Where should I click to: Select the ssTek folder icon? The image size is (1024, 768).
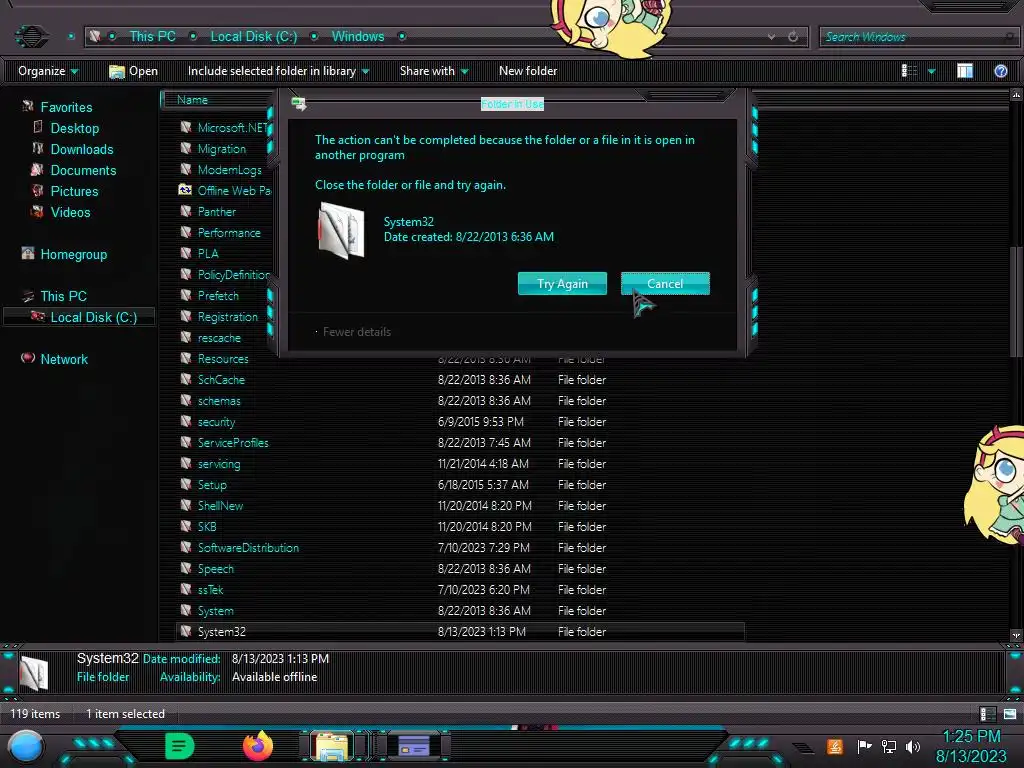coord(185,589)
